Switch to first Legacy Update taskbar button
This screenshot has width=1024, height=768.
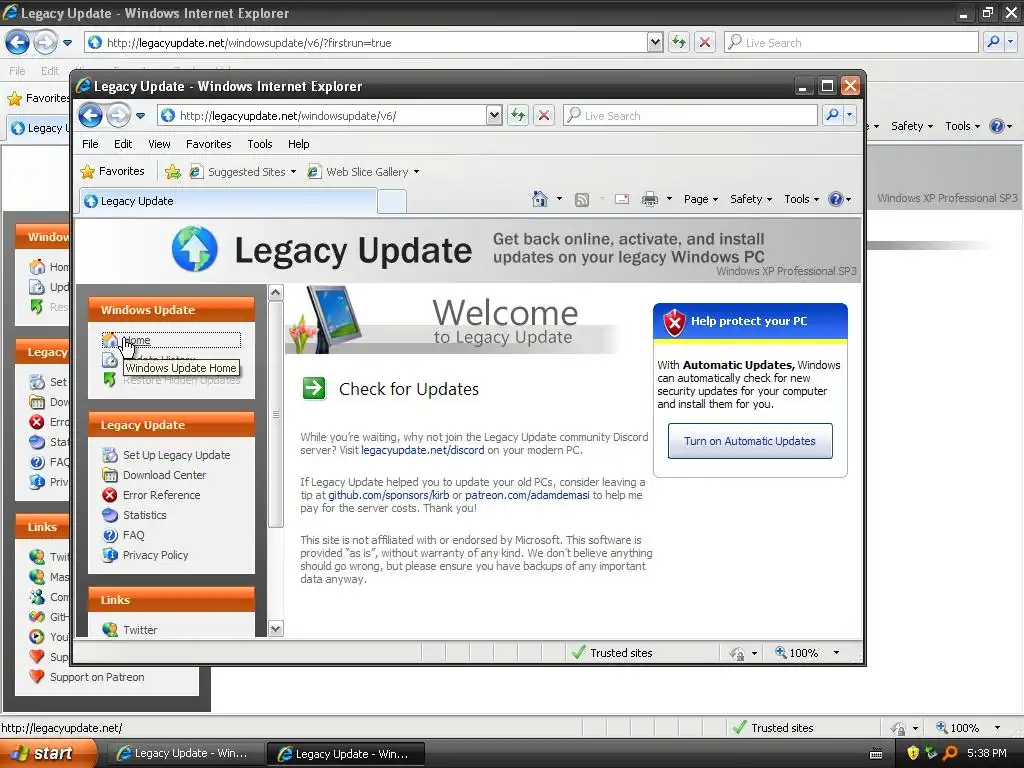point(185,753)
